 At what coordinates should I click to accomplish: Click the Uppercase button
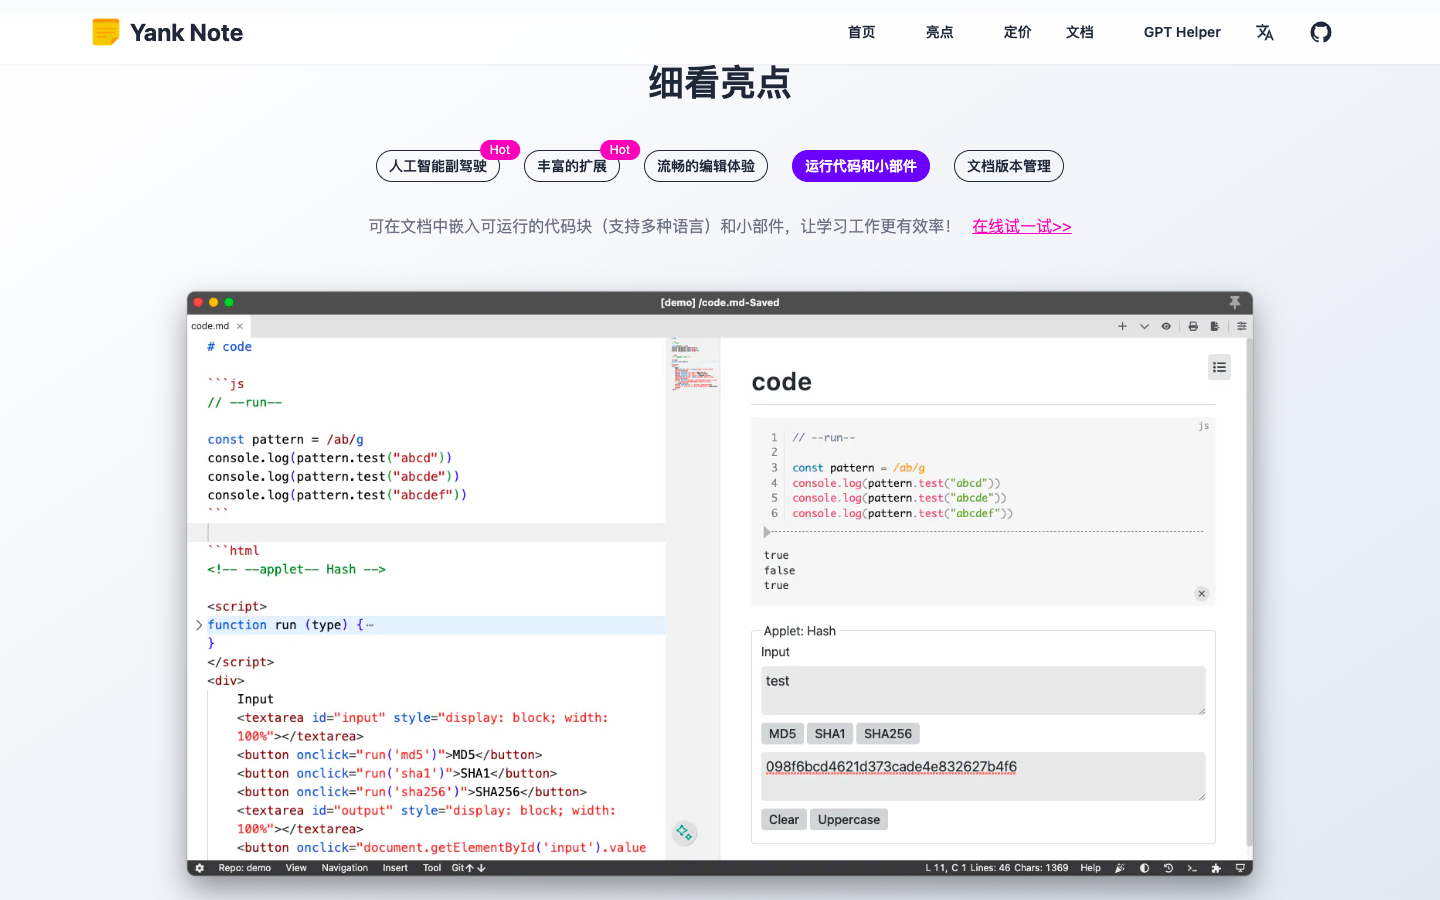point(849,820)
